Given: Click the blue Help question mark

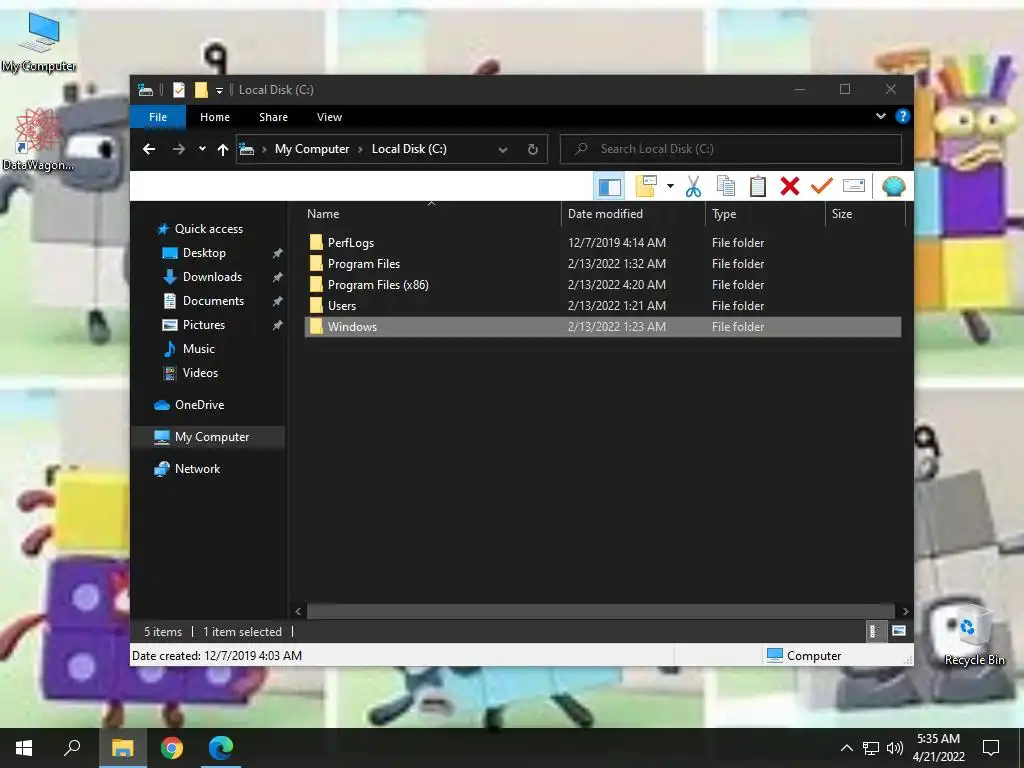Looking at the screenshot, I should tap(903, 116).
